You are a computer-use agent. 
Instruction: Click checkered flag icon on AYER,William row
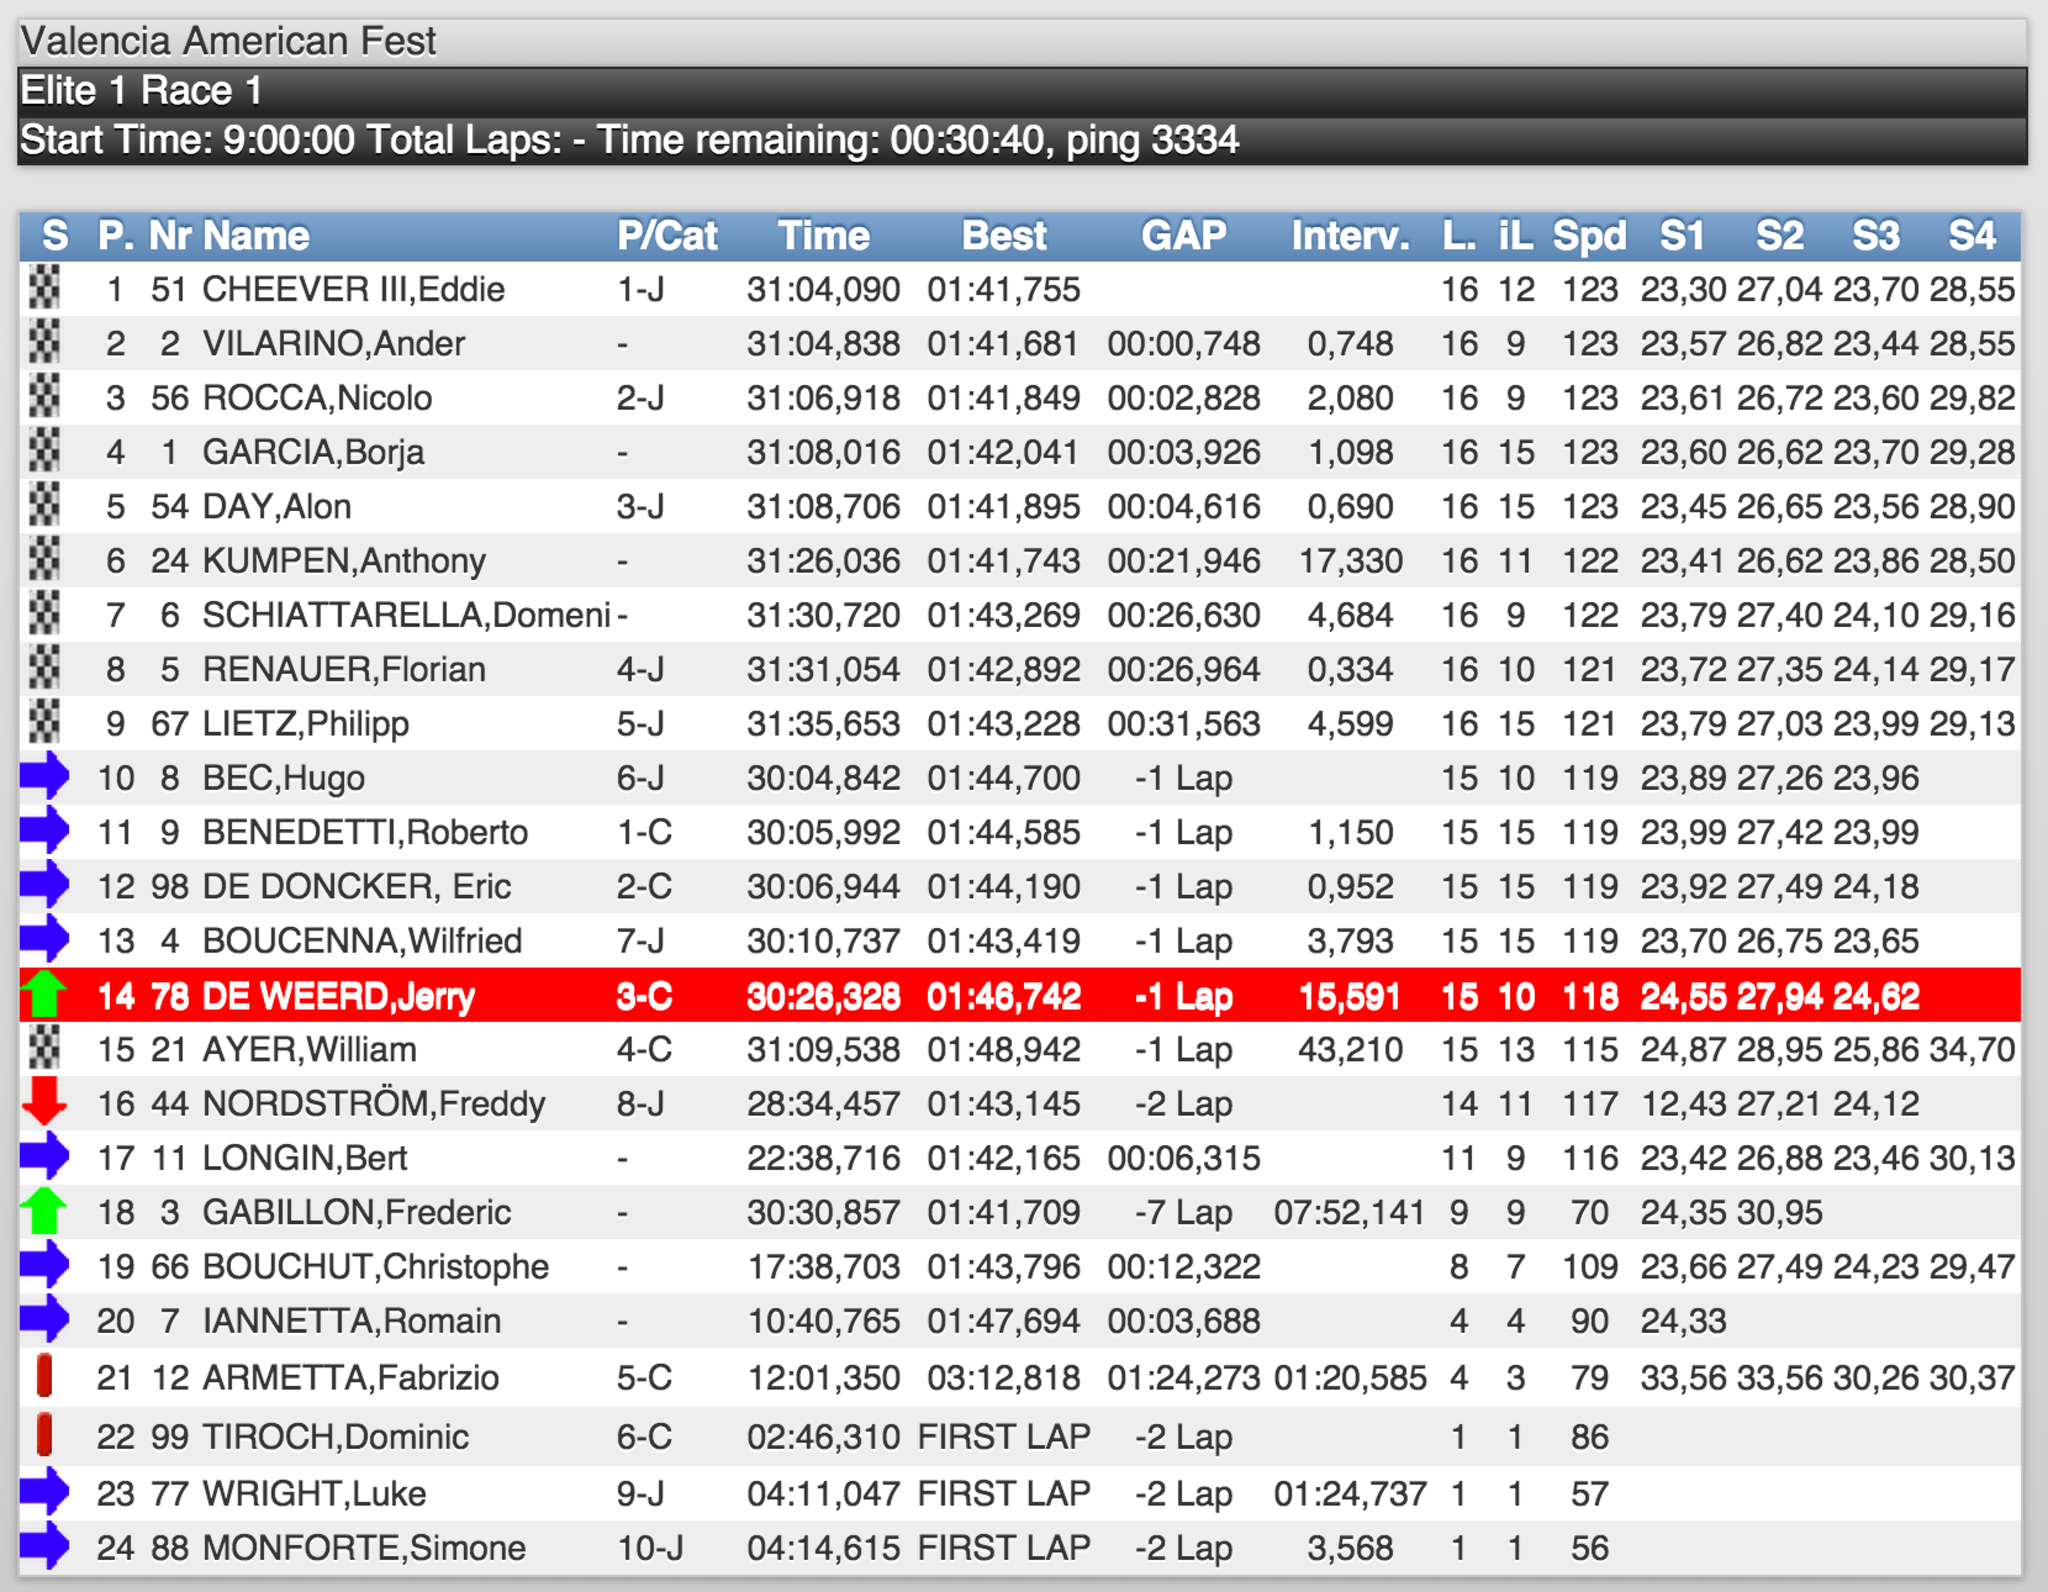tap(44, 1049)
